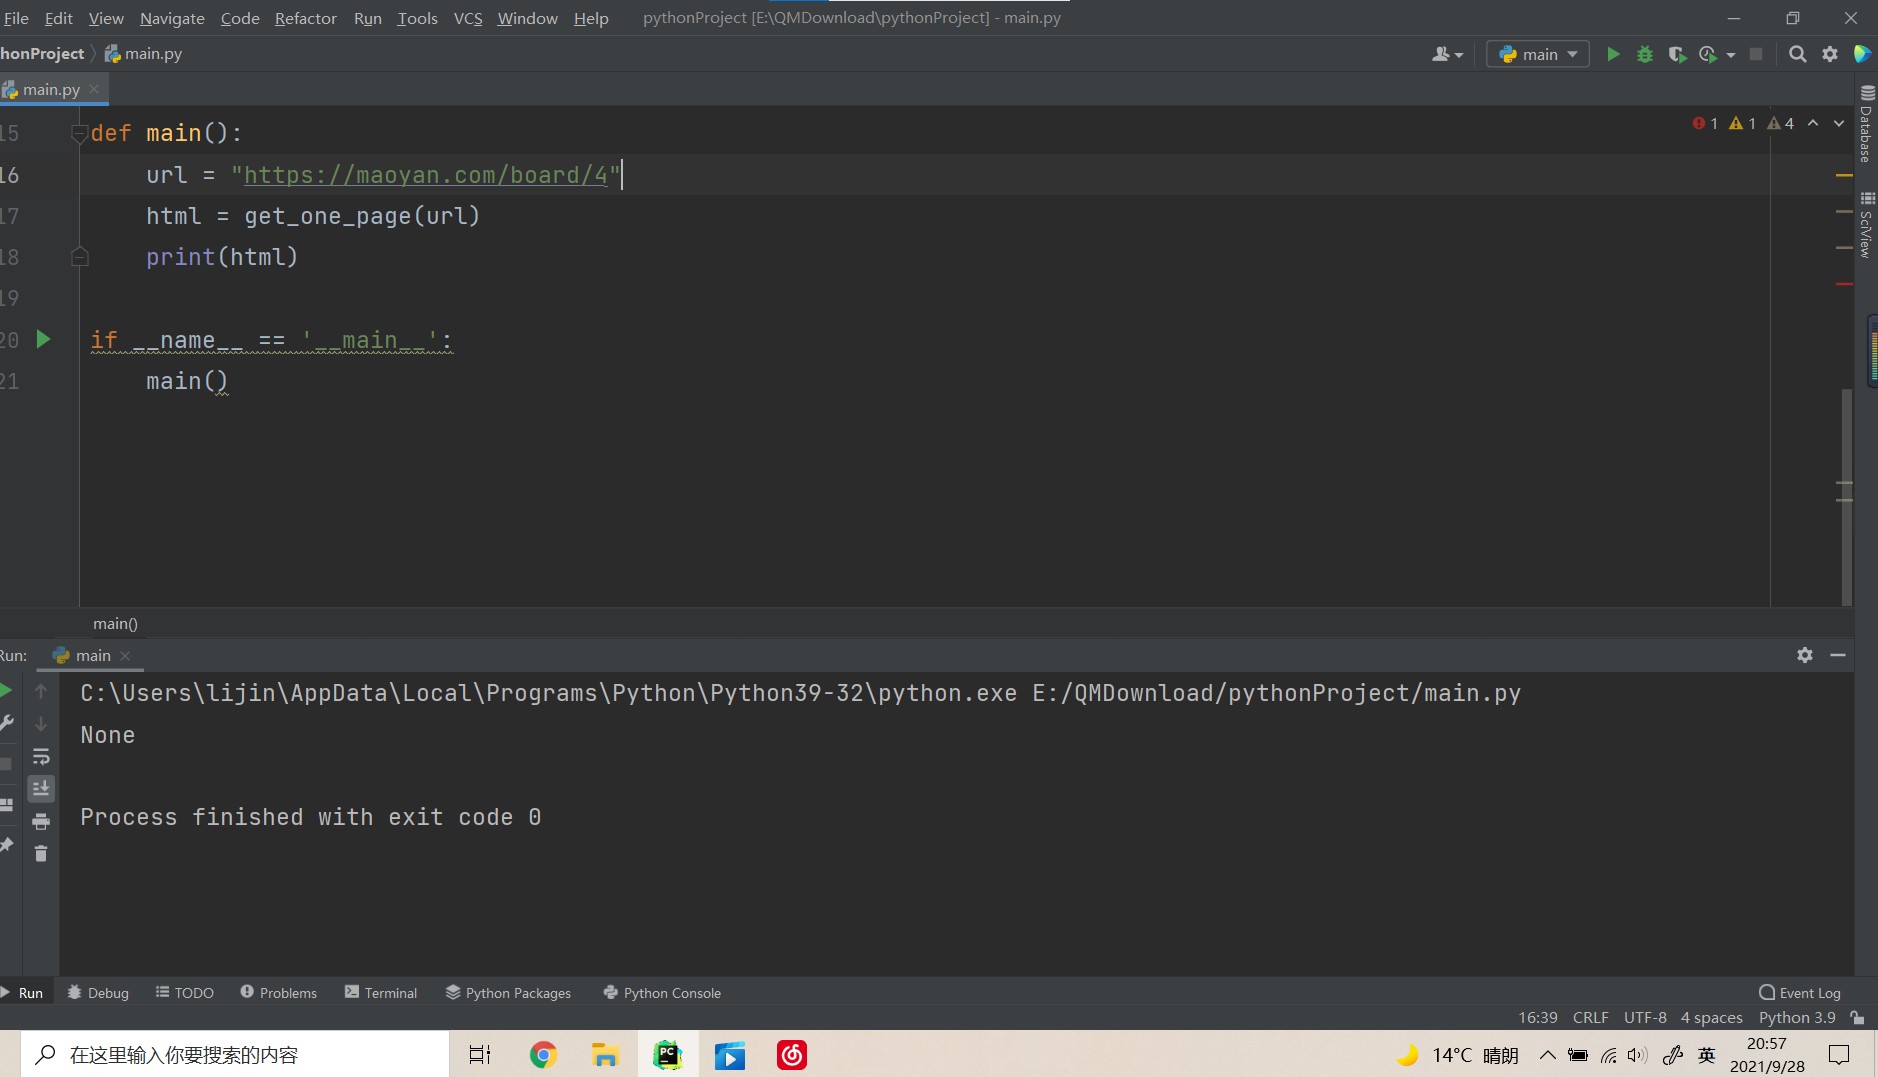Open the profiler run icon
Image resolution: width=1878 pixels, height=1077 pixels.
click(x=1708, y=54)
